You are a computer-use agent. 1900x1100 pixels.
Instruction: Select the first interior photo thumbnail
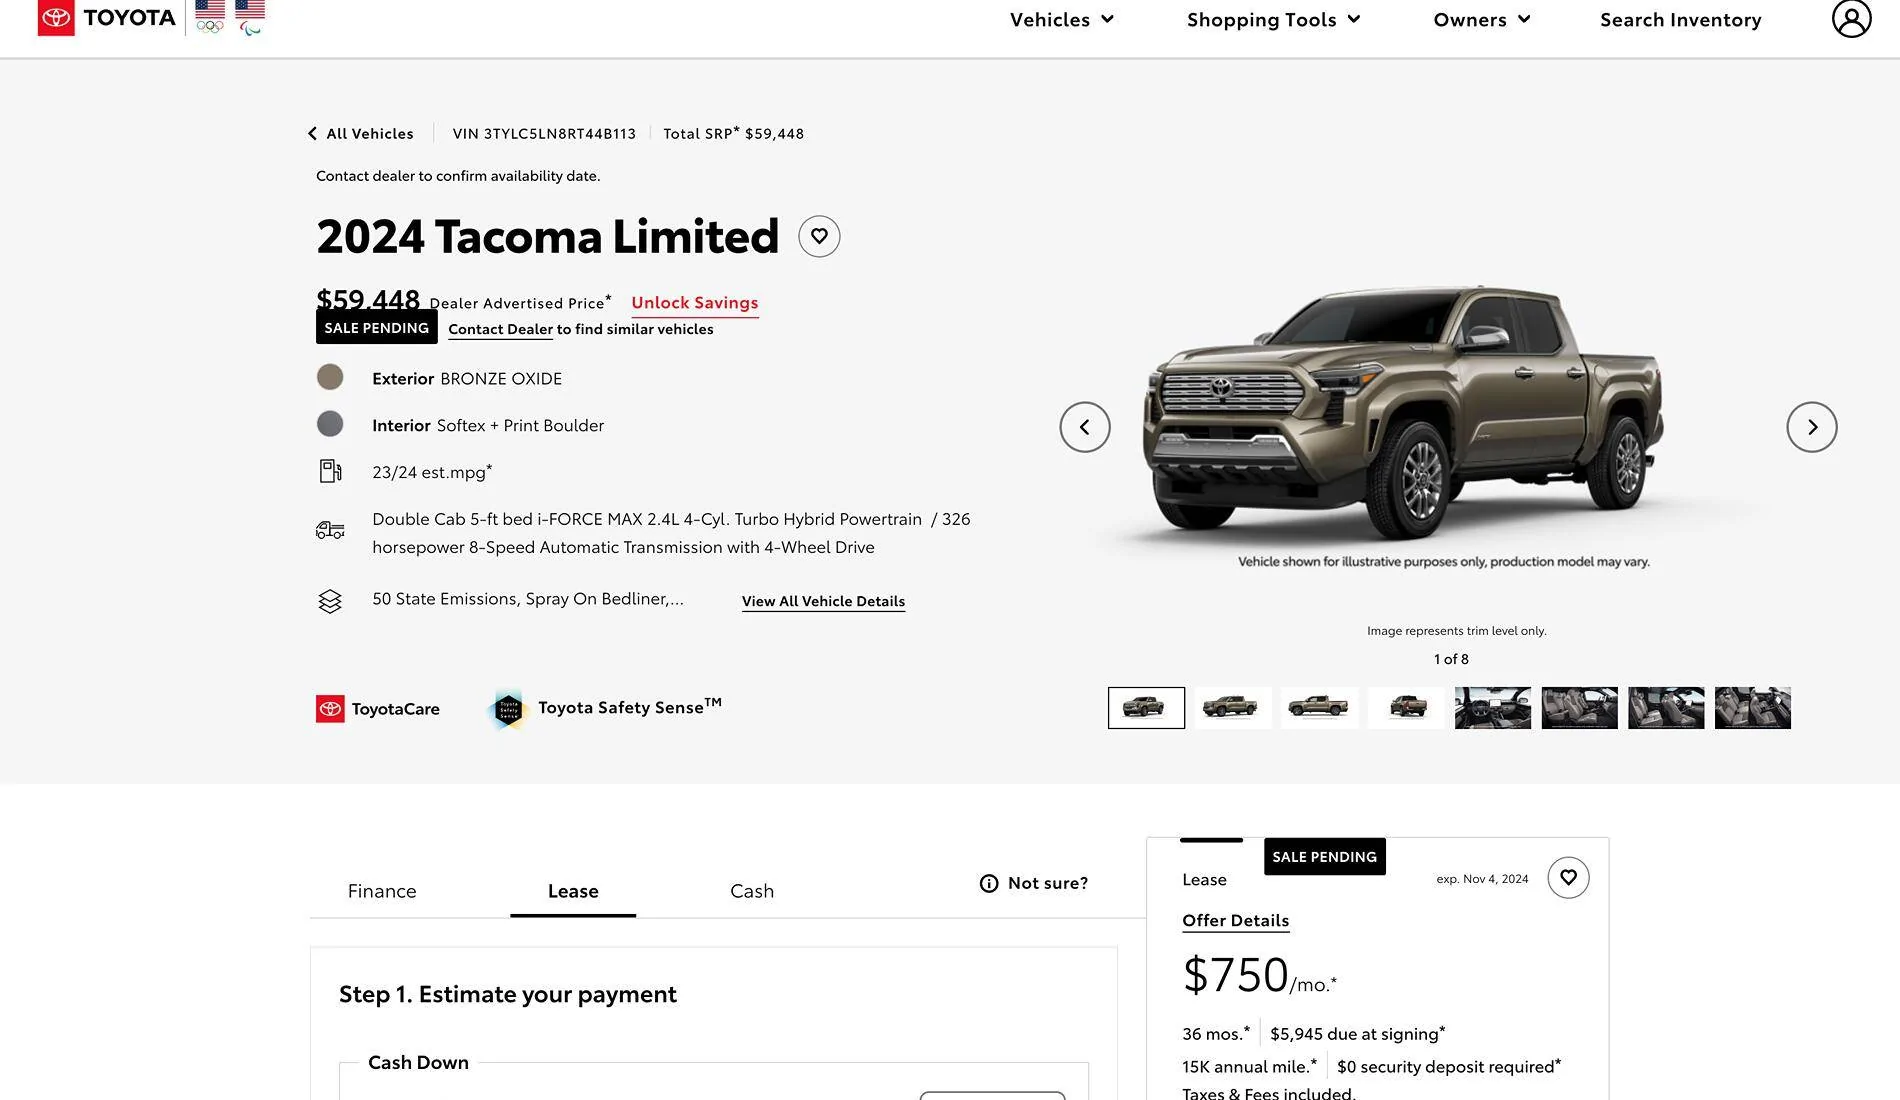coord(1492,708)
